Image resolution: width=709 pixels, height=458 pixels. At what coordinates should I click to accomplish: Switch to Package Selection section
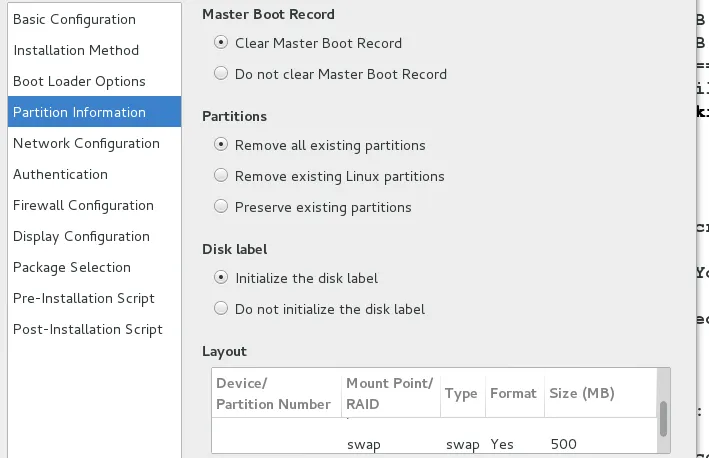click(x=72, y=267)
